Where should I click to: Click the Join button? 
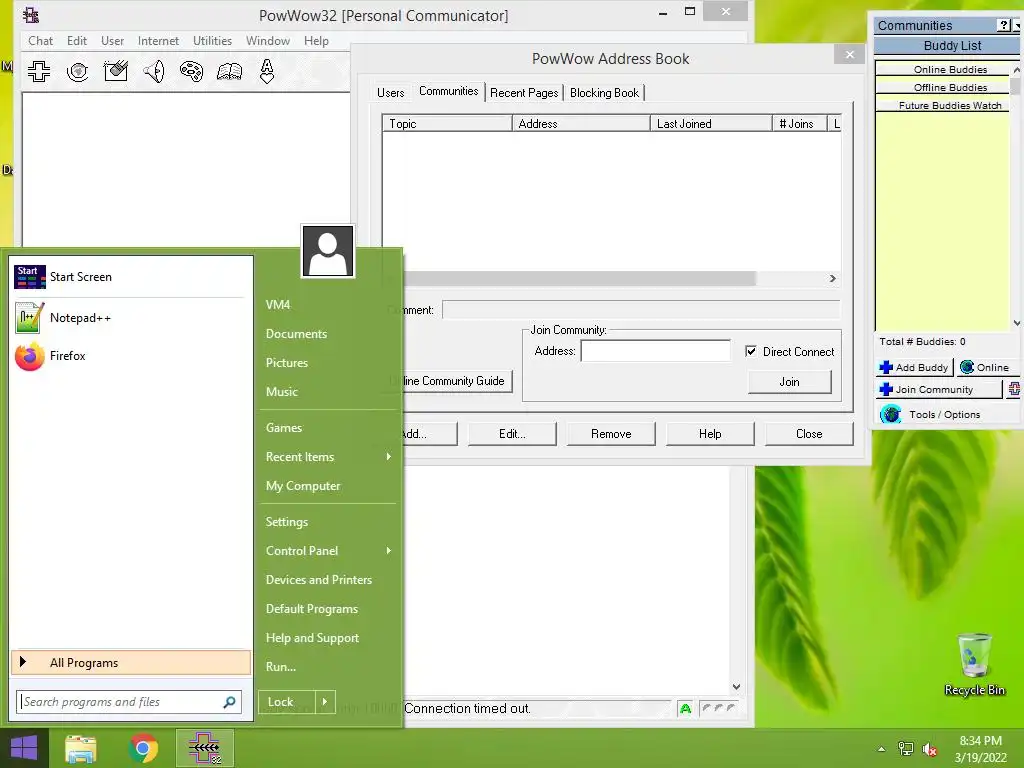790,382
